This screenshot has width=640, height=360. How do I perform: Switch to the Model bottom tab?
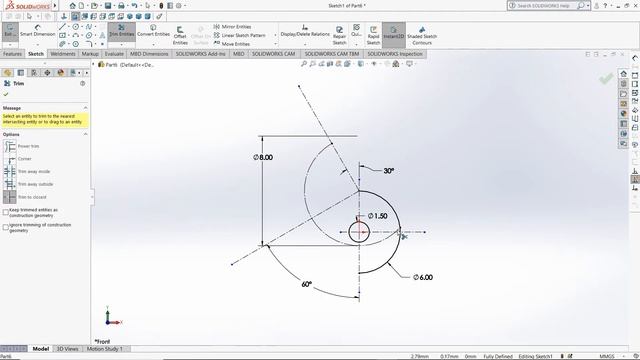click(40, 349)
